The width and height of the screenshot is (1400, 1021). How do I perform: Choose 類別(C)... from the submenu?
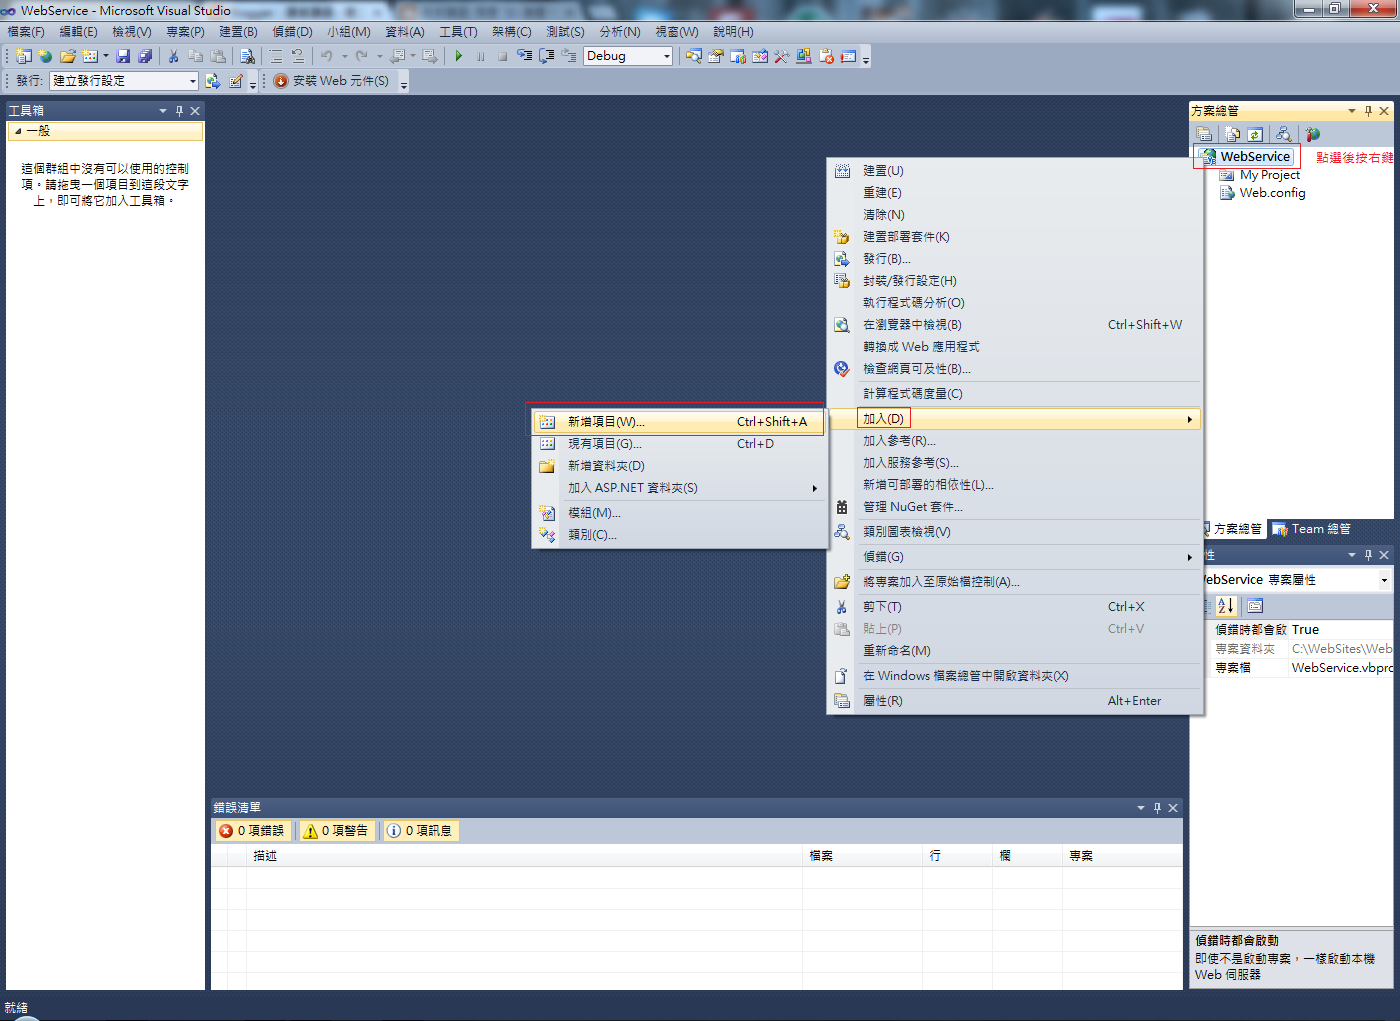pos(678,535)
